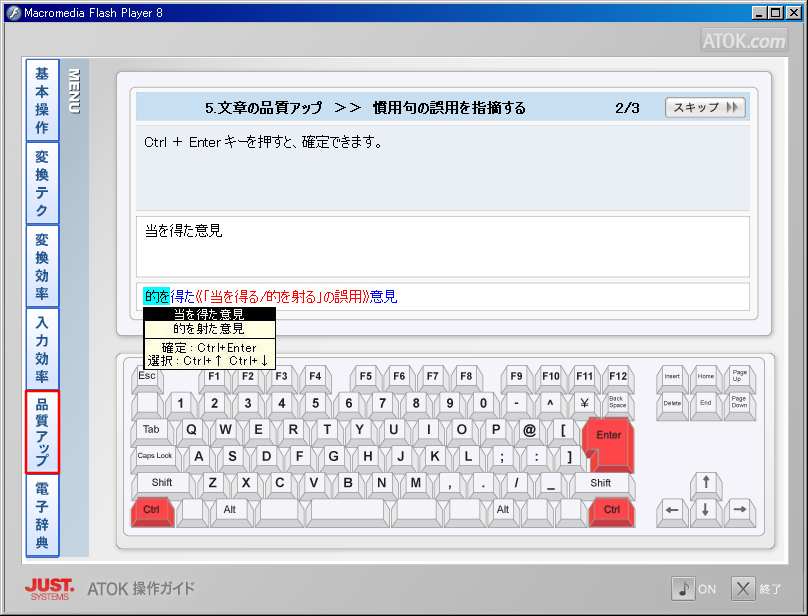Click the left Shift key
This screenshot has height=616, width=808.
[163, 485]
